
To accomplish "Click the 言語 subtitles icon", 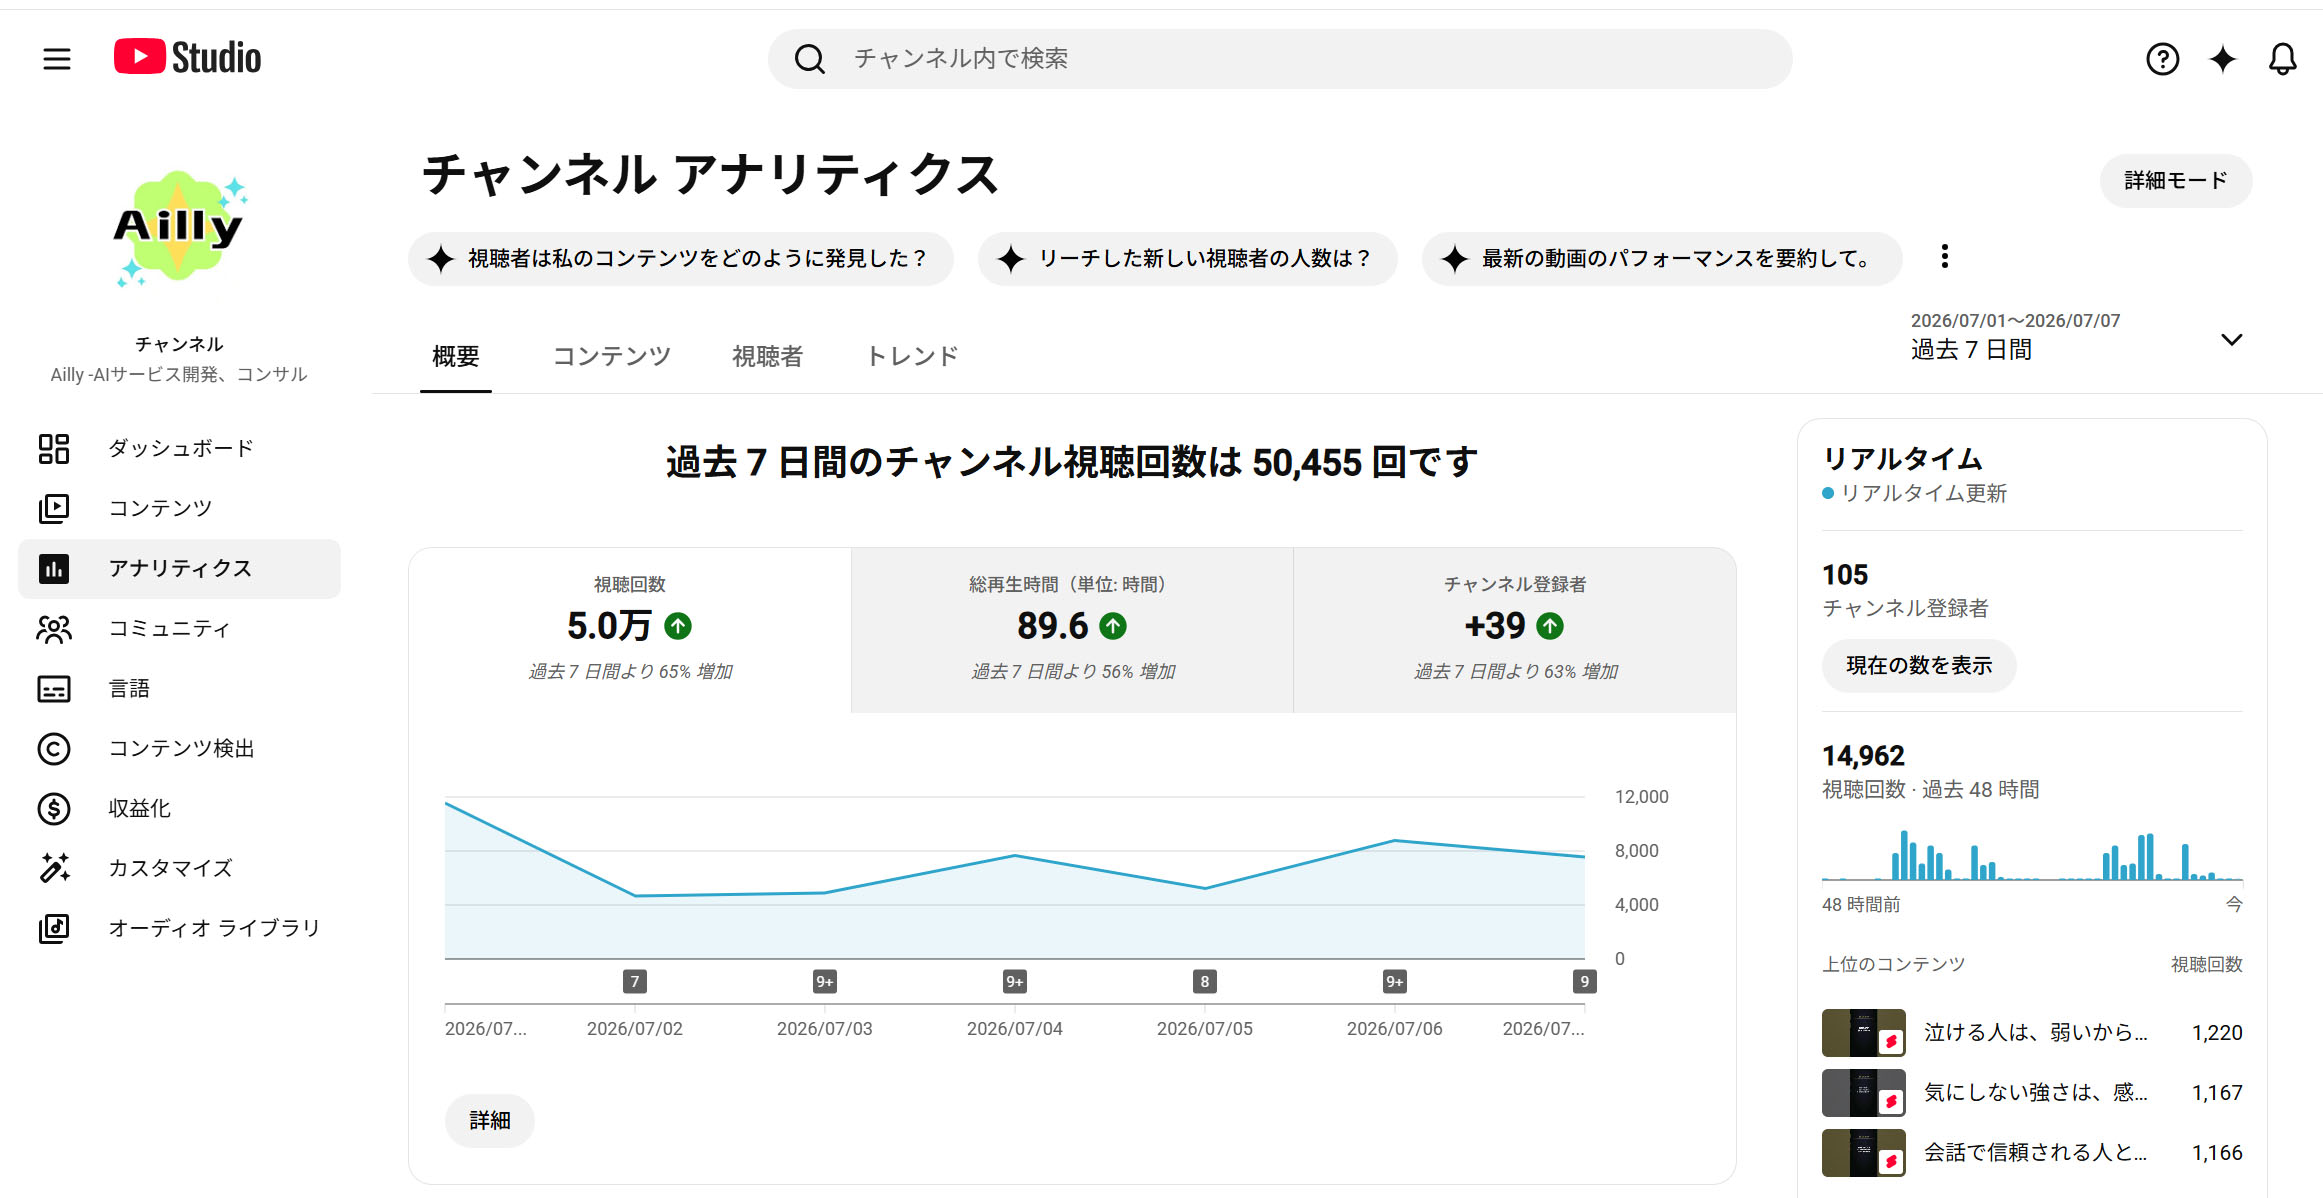I will click(54, 689).
